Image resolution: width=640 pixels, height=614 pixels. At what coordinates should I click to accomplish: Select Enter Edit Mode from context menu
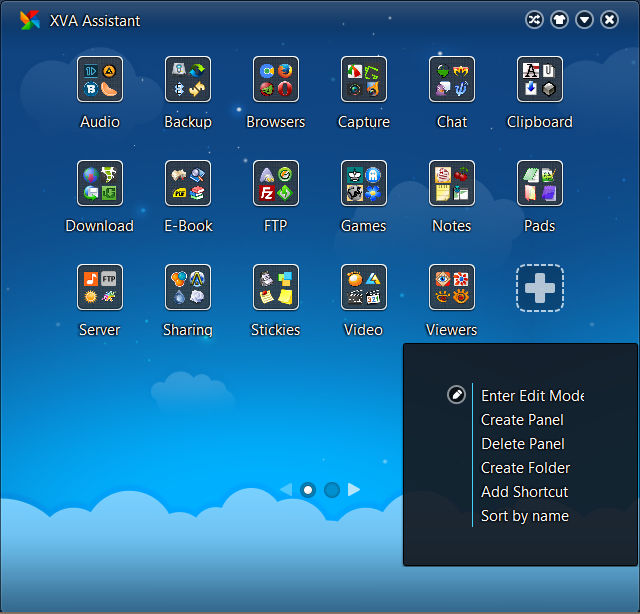point(533,396)
